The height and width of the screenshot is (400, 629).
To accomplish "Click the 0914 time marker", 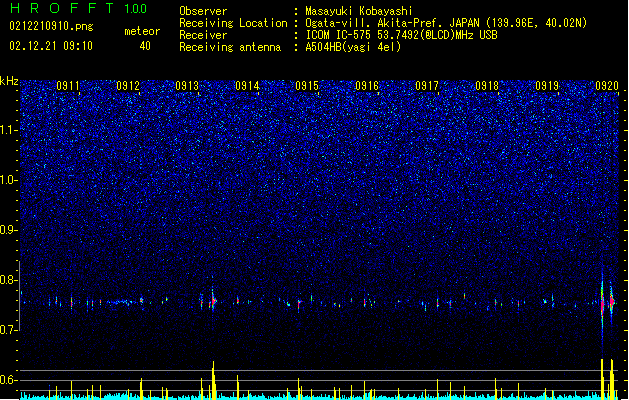I will click(x=248, y=86).
